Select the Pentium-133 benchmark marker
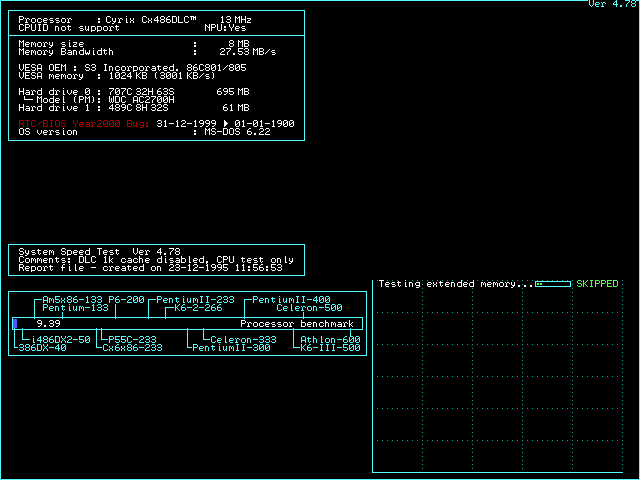Viewport: 640px width, 480px height. click(75, 308)
